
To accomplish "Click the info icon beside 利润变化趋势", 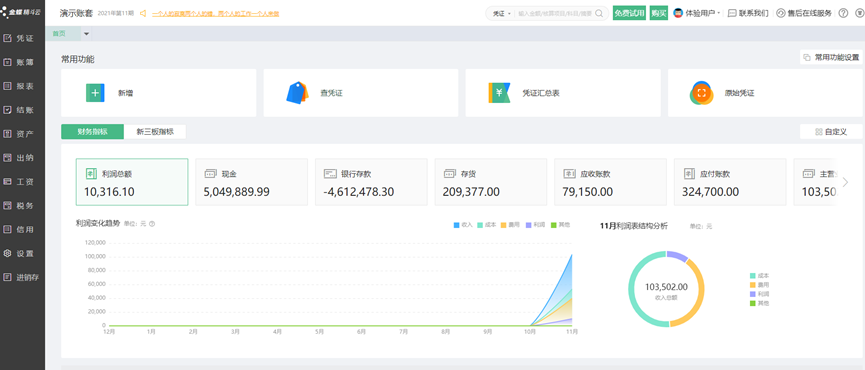I will (152, 224).
